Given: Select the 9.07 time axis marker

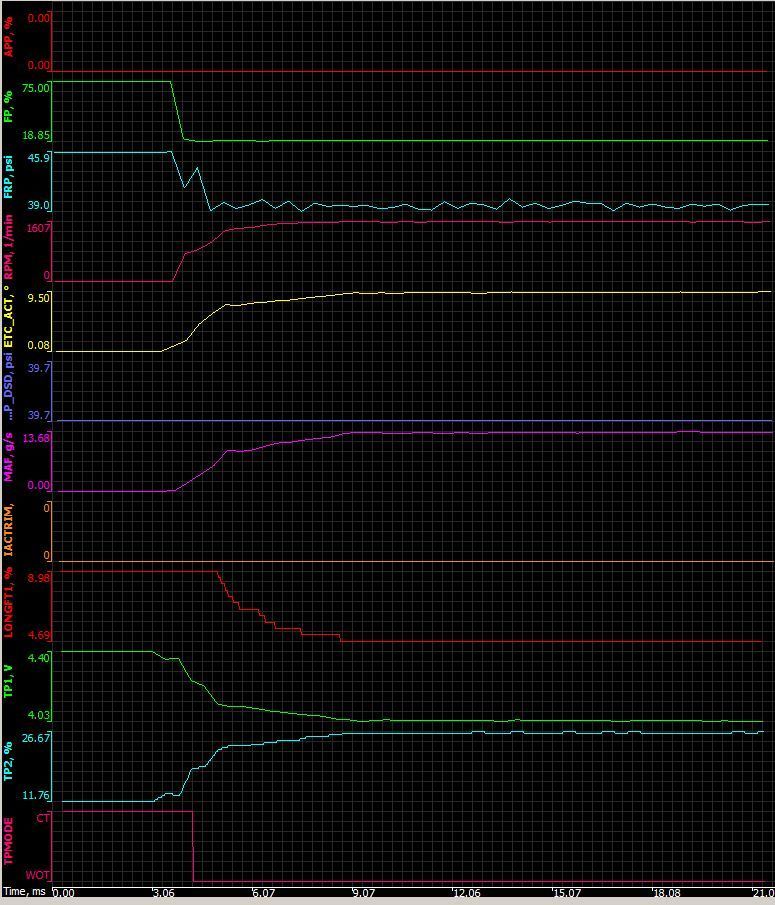Looking at the screenshot, I should point(364,893).
